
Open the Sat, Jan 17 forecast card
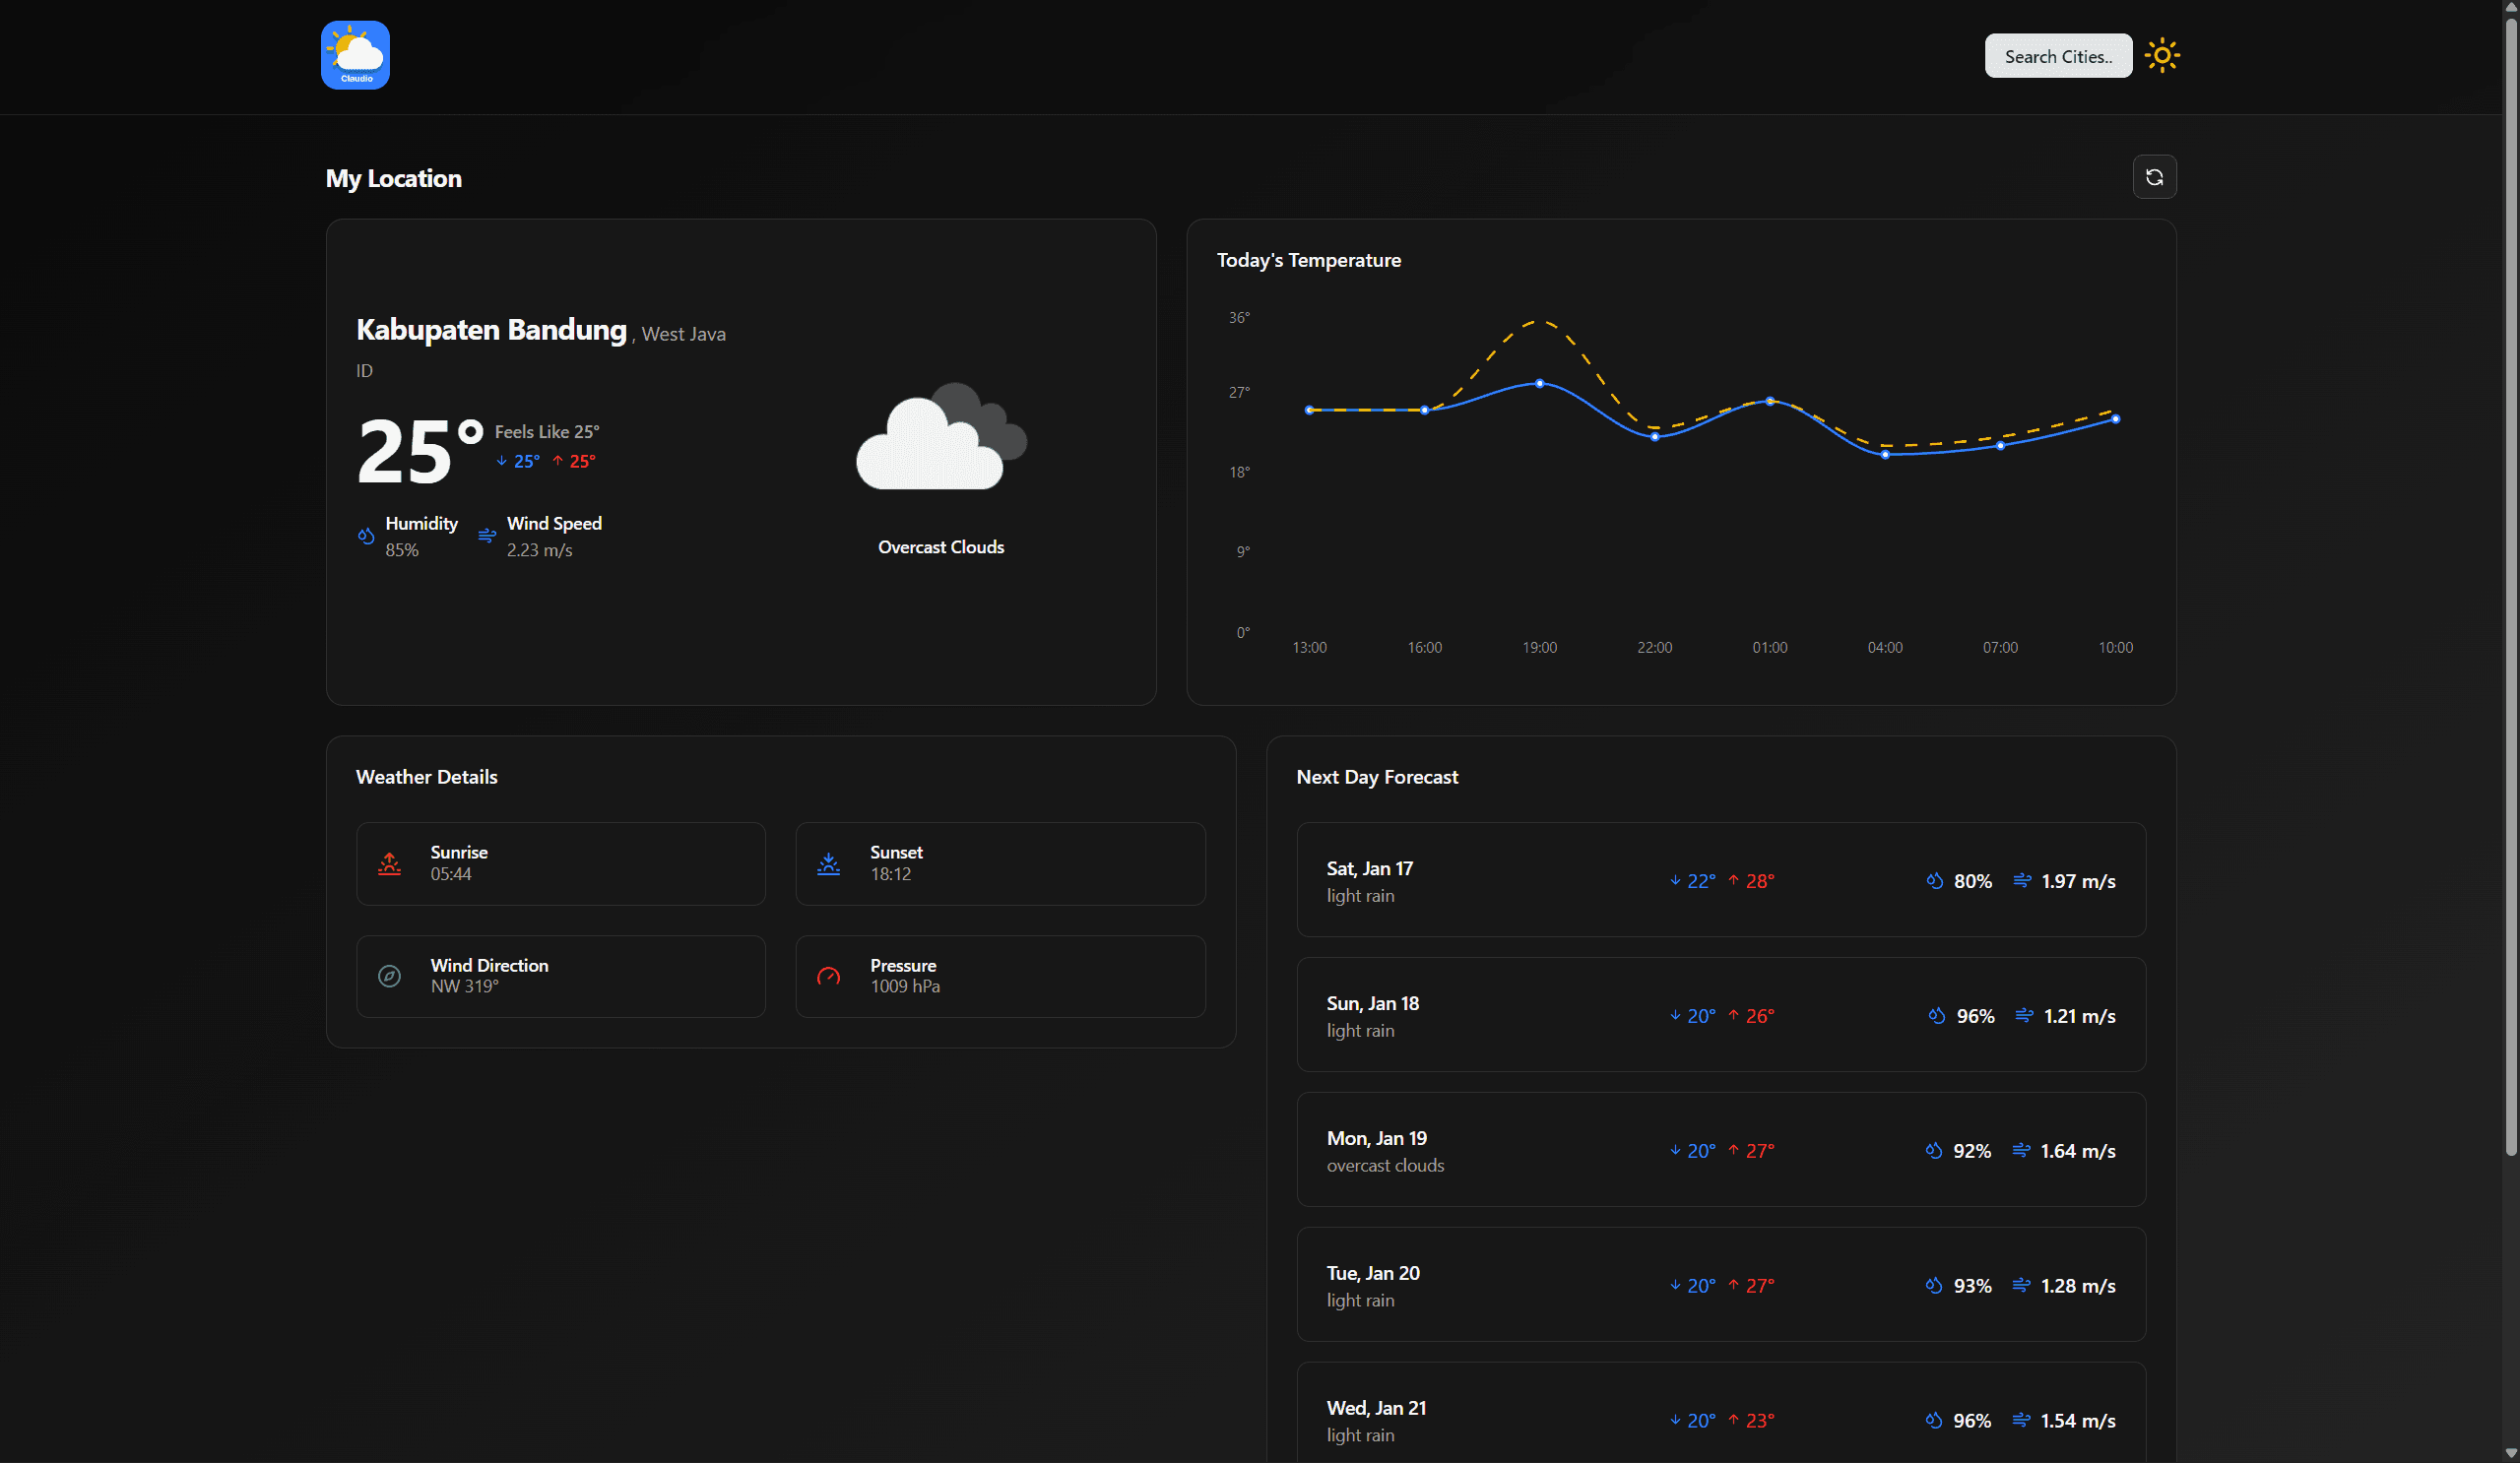(x=1721, y=880)
